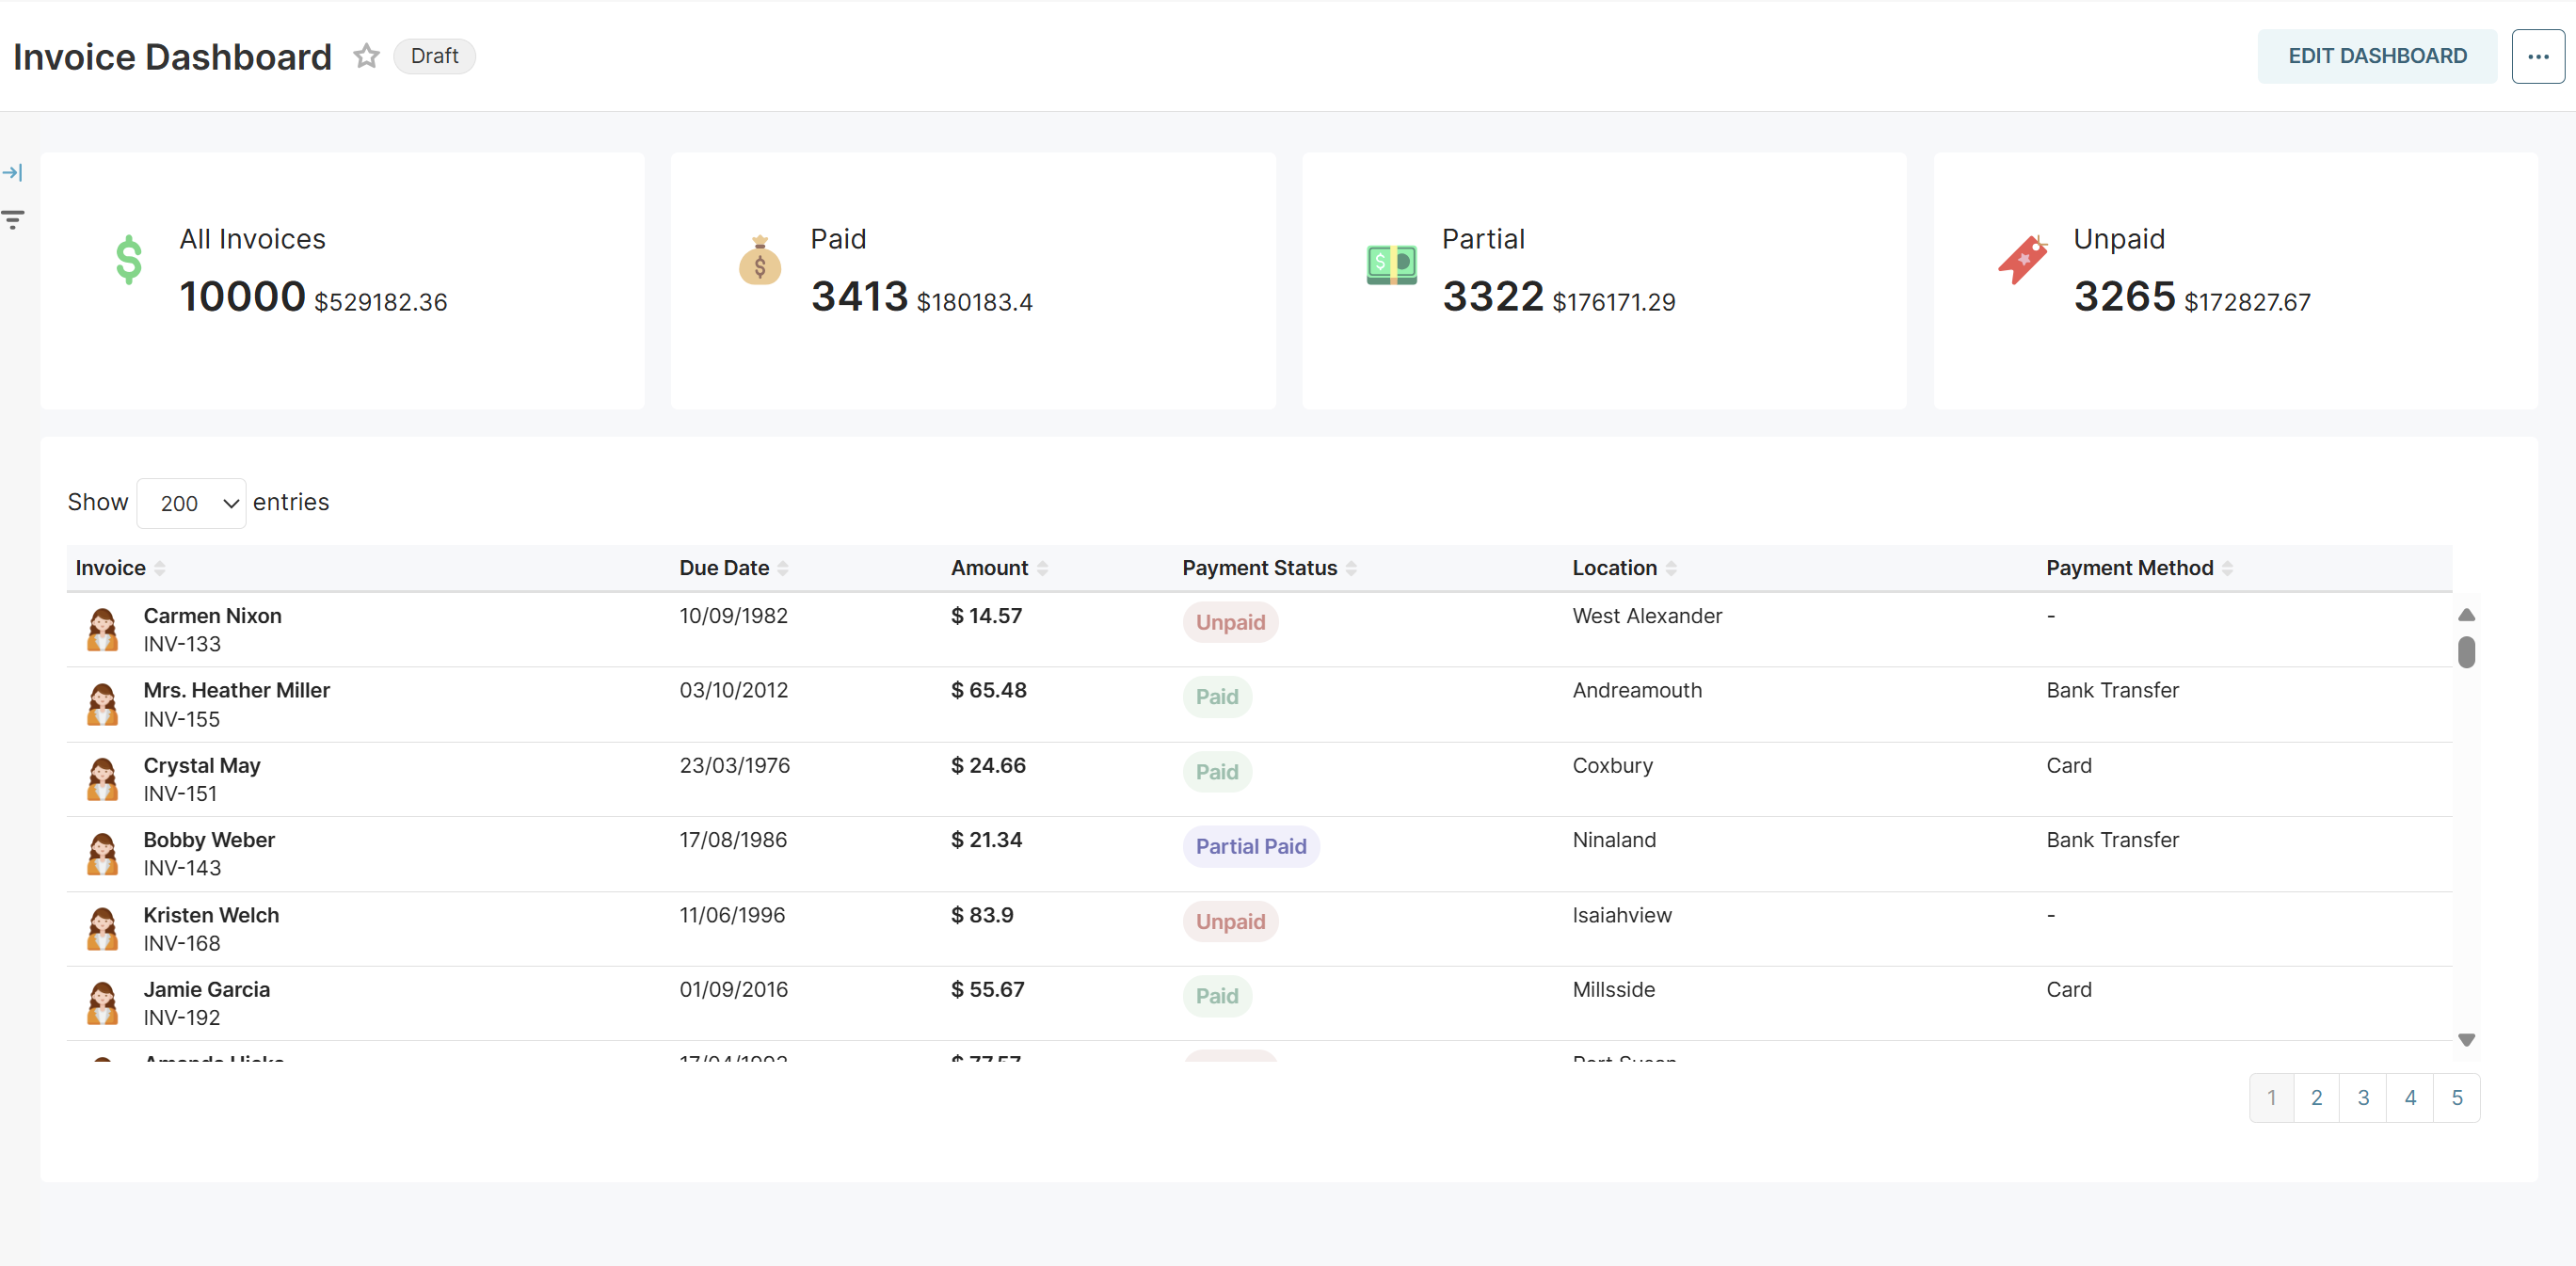
Task: Sort by Payment Status column arrows
Action: pos(1351,568)
